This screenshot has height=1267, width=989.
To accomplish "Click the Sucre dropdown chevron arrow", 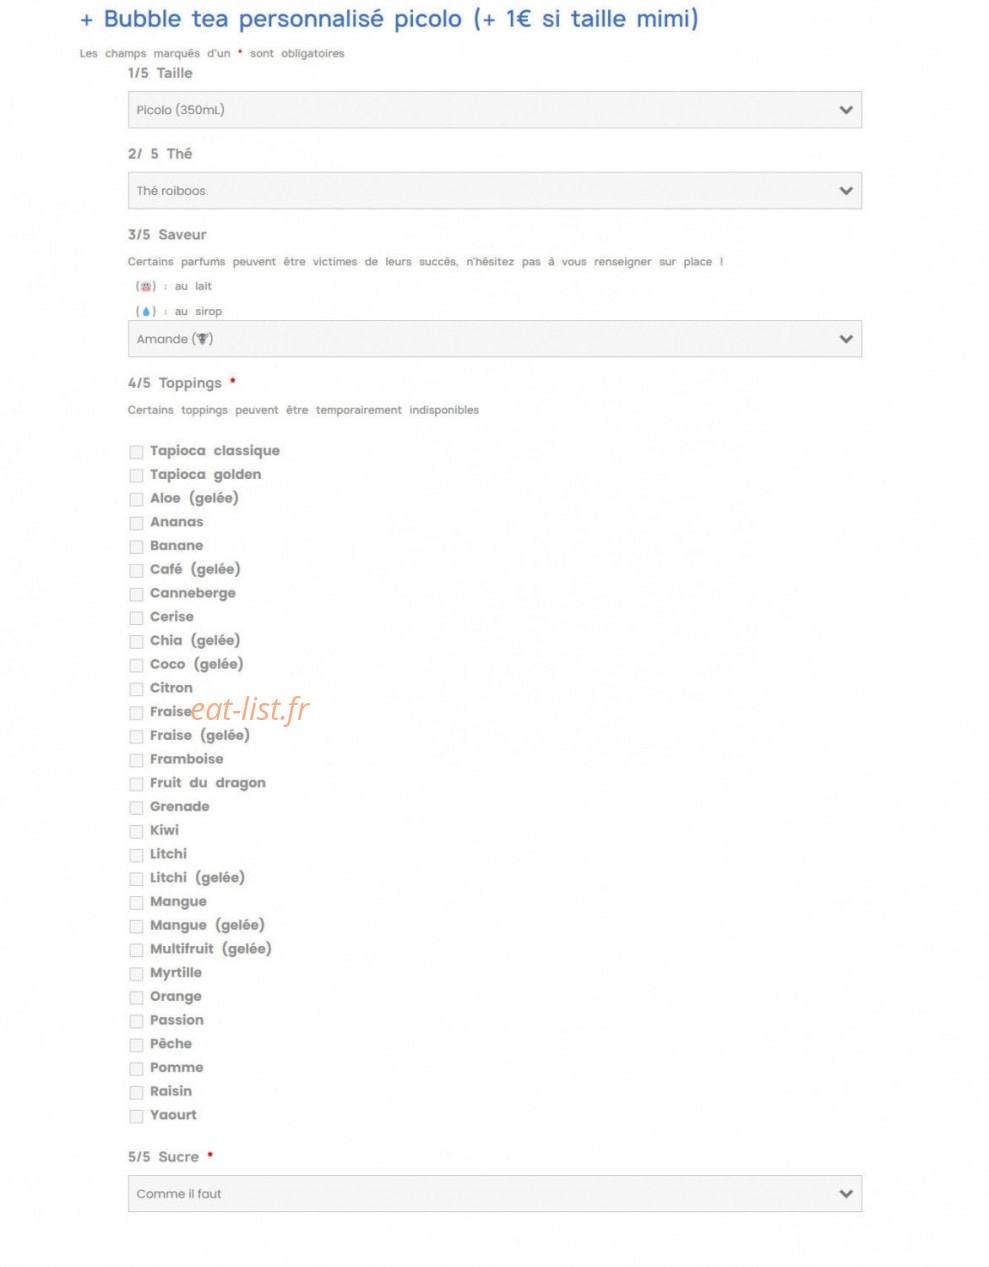I will point(846,1194).
